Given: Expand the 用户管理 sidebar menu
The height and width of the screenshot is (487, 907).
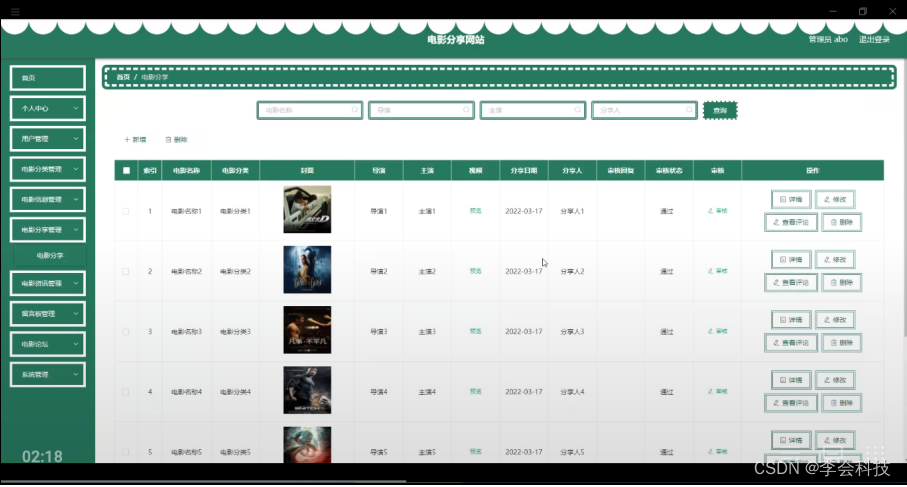Looking at the screenshot, I should point(47,139).
